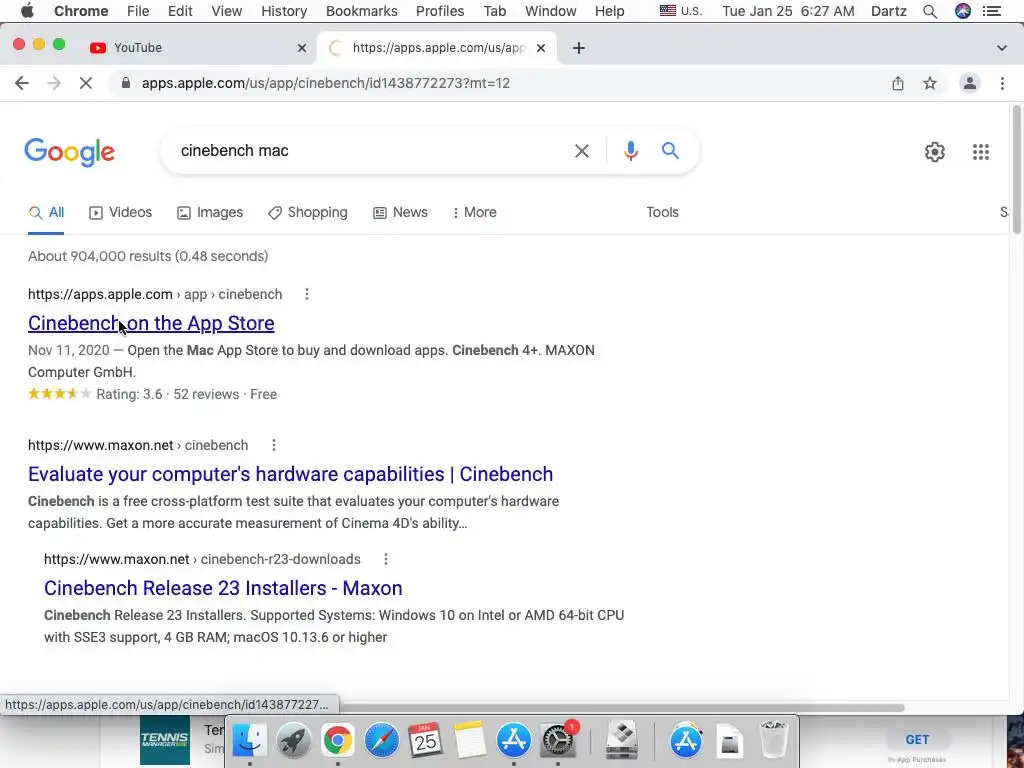This screenshot has width=1024, height=768.
Task: Switch to Images results
Action: click(x=210, y=212)
